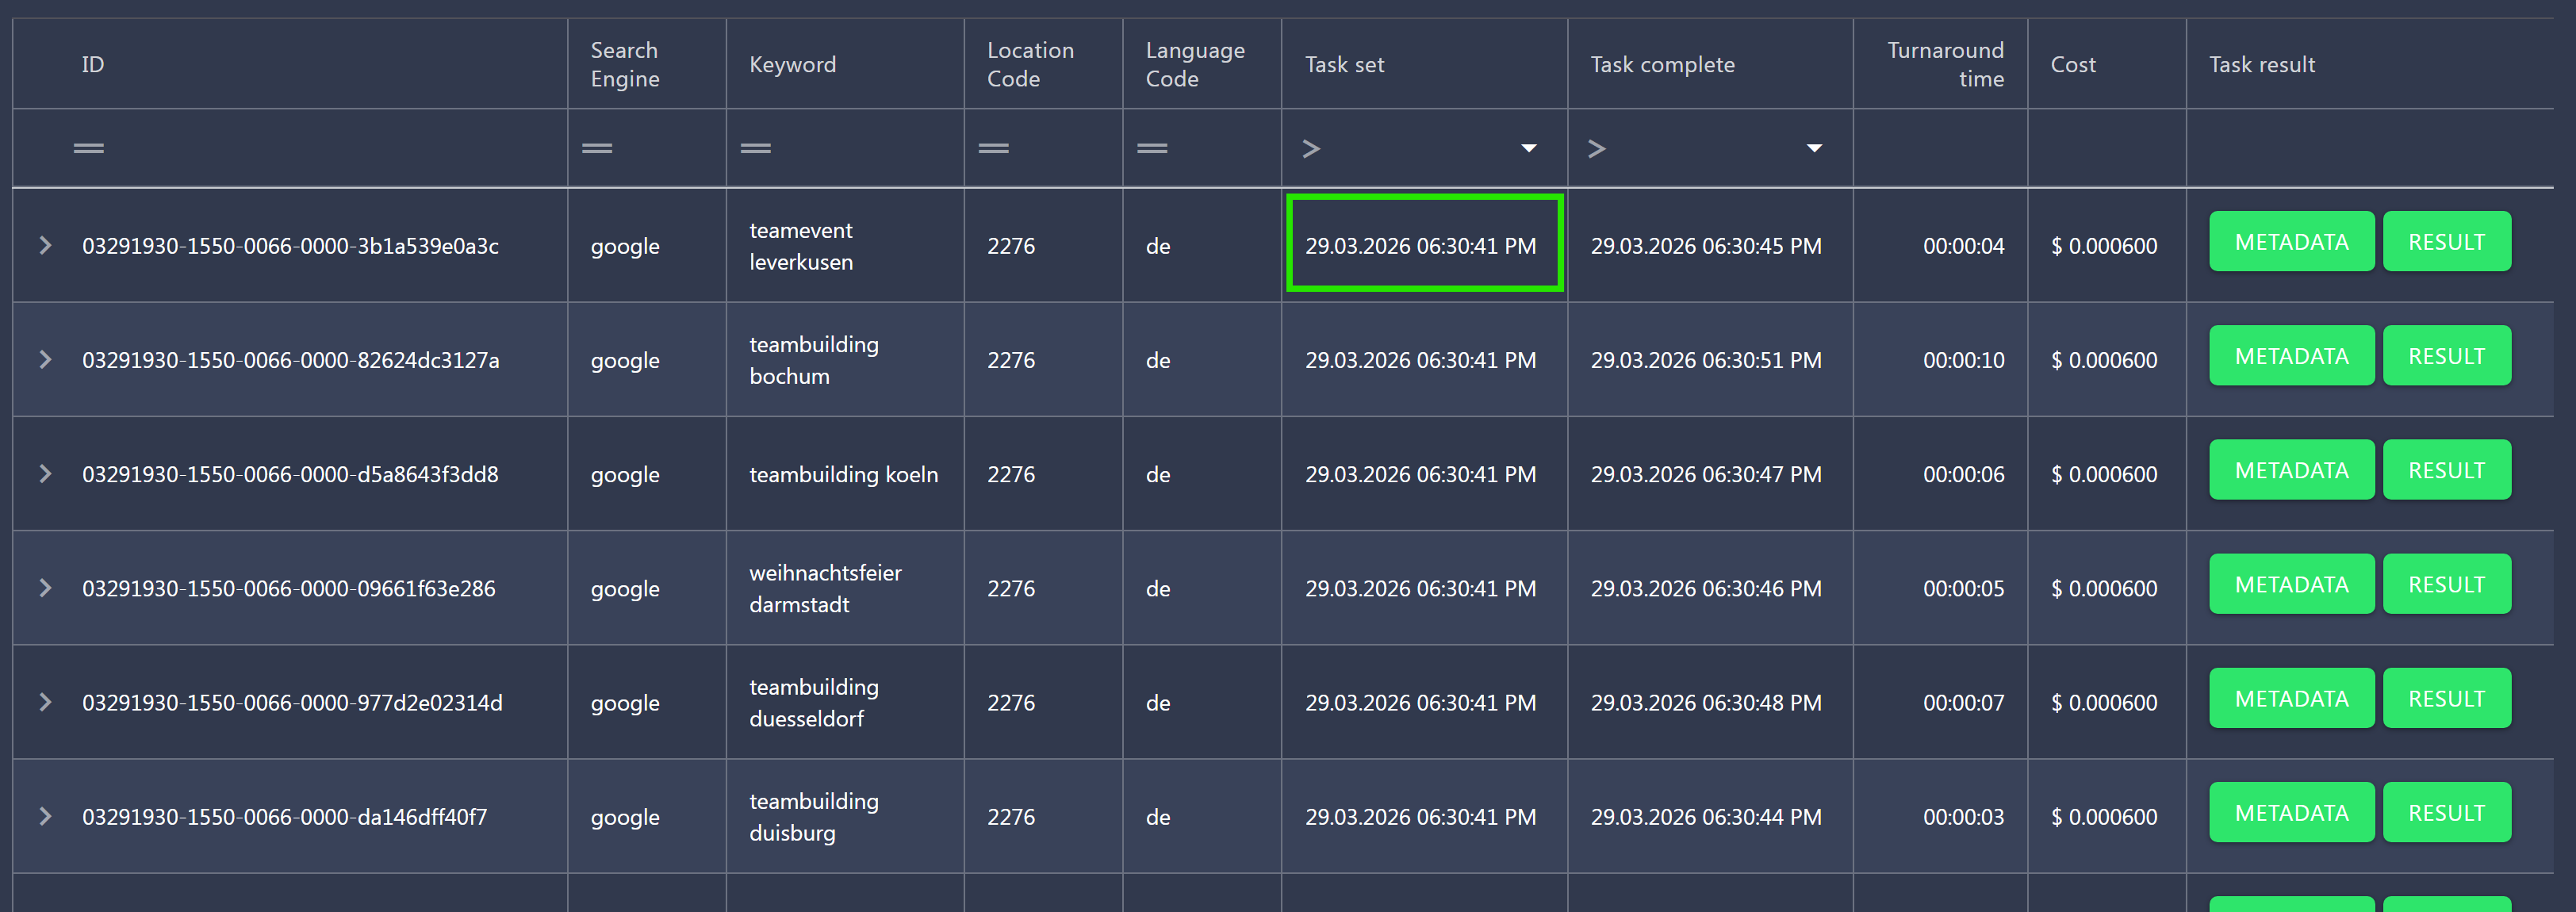The image size is (2576, 912).
Task: Click equals filter icon under Search Engine
Action: [597, 148]
